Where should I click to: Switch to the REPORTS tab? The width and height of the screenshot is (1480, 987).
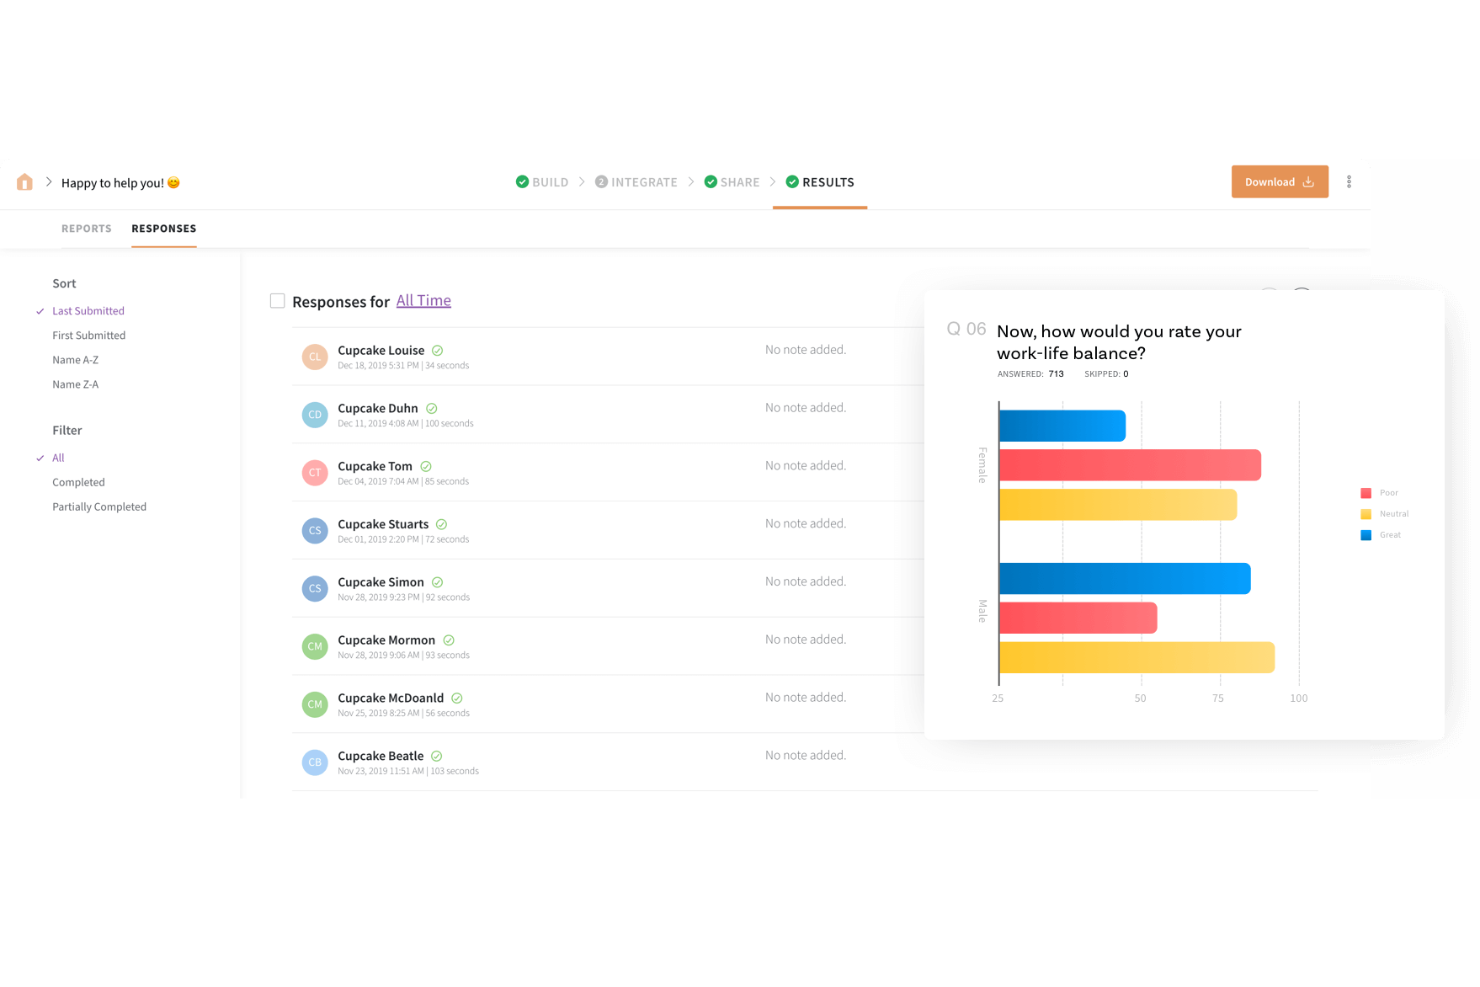86,228
